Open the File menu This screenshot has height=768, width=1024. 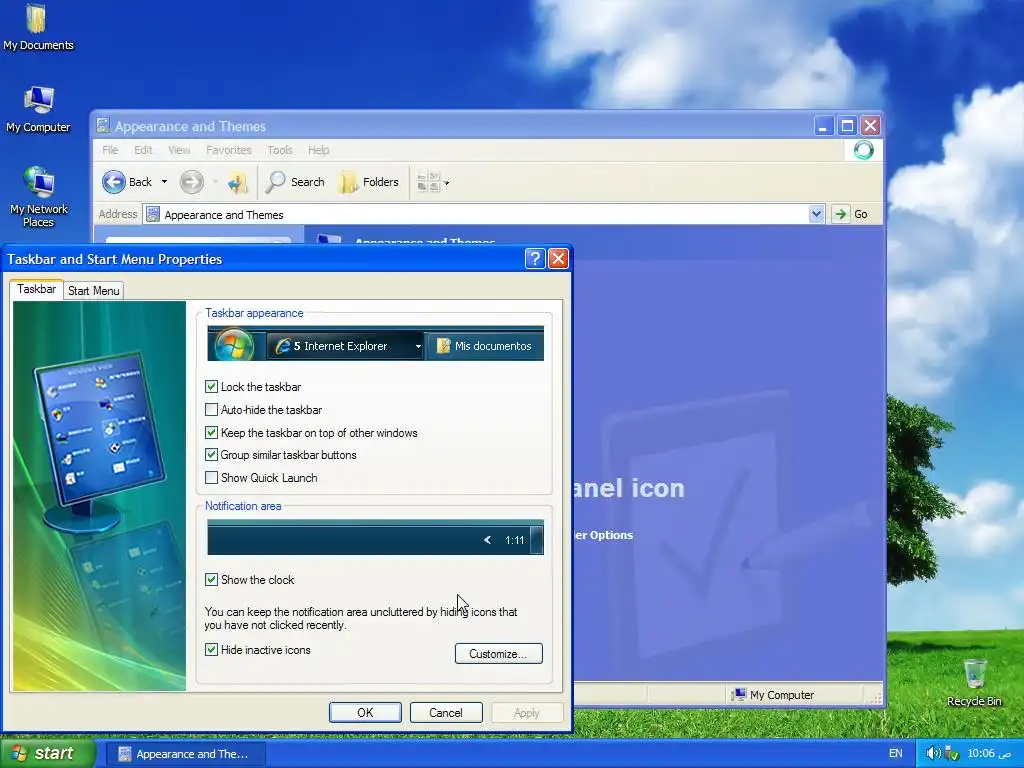(x=110, y=150)
